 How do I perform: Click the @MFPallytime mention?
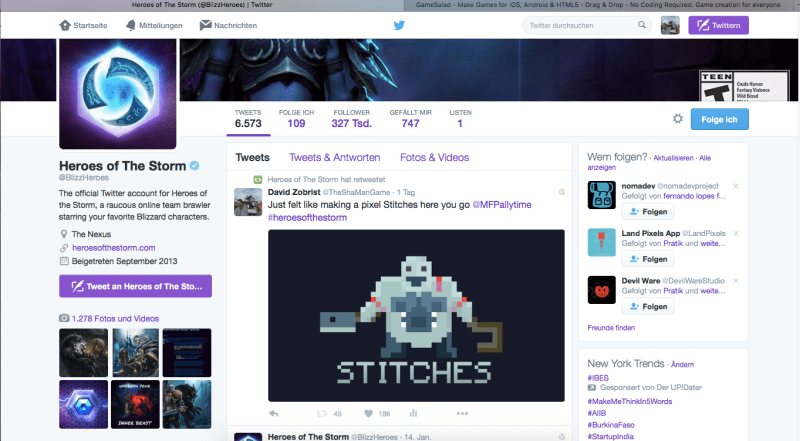[502, 204]
